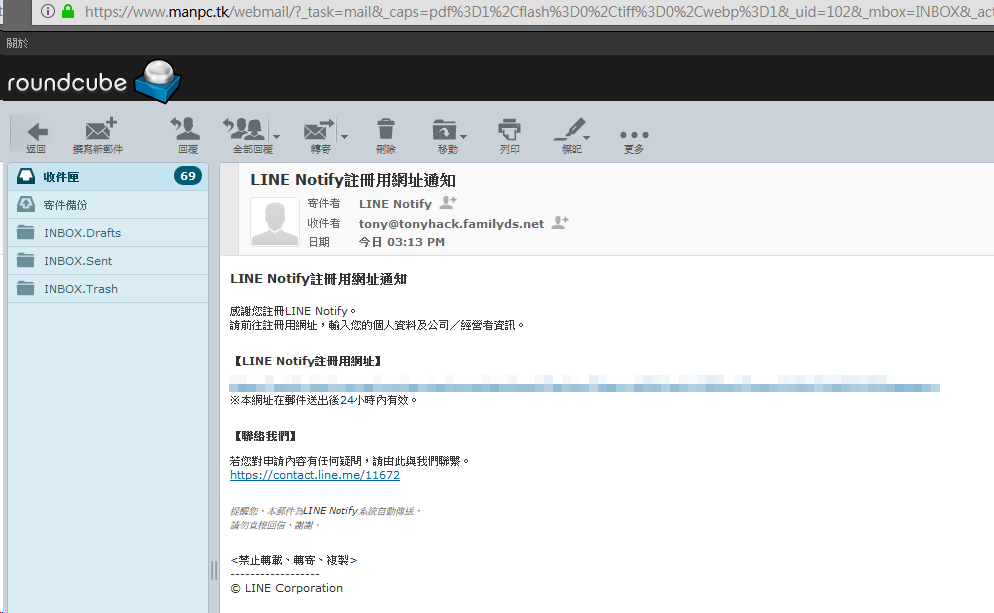View the green padlock site security info
The width and height of the screenshot is (994, 613).
68,11
